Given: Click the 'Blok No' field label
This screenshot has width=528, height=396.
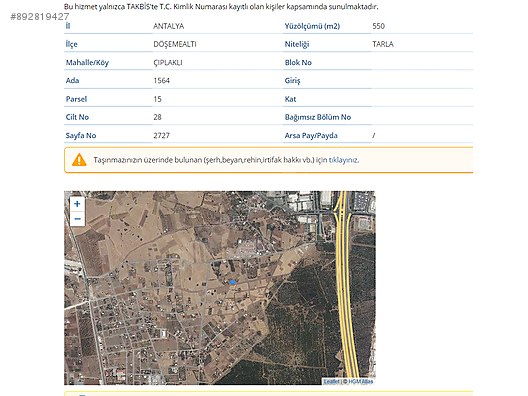Looking at the screenshot, I should coord(298,63).
